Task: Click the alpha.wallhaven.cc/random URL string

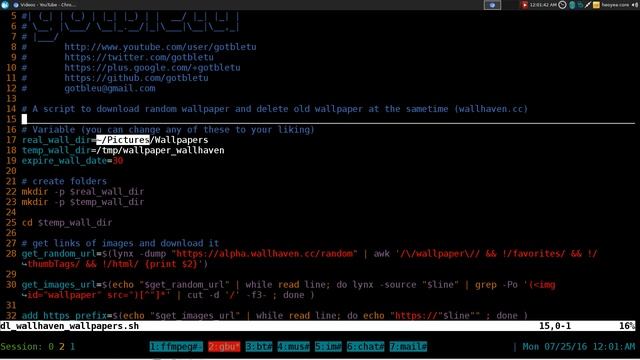Action: click(x=264, y=253)
